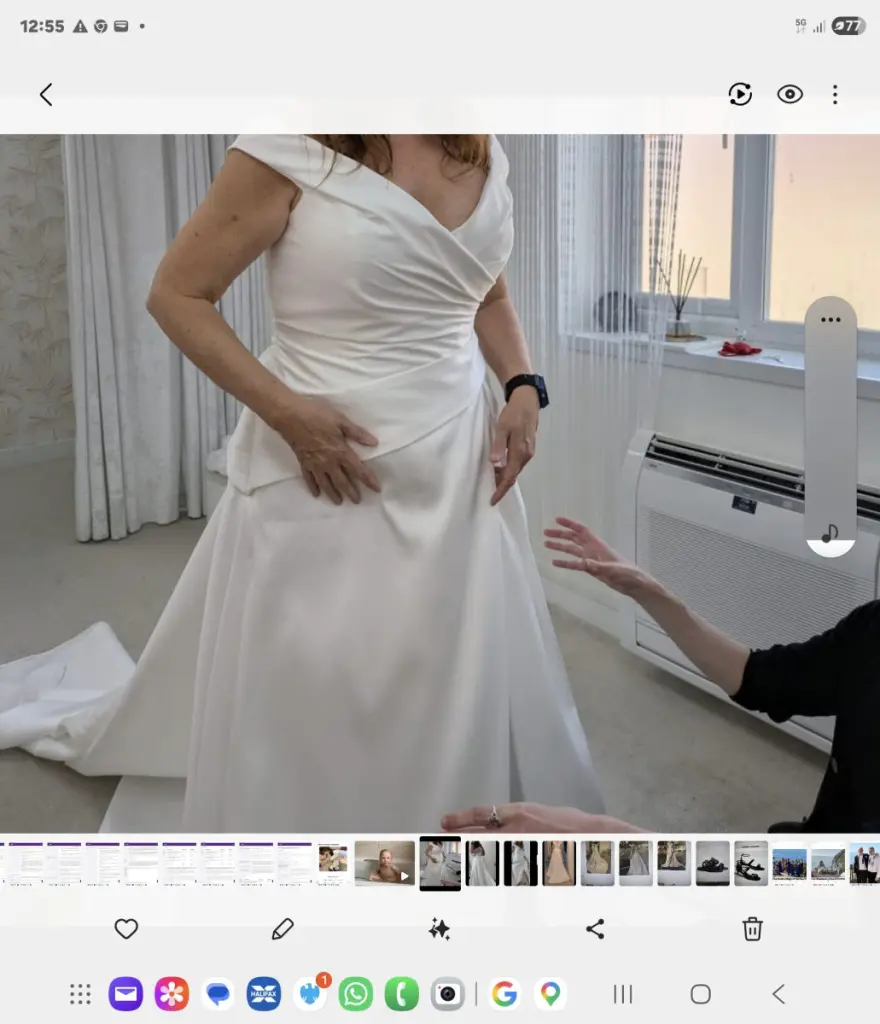This screenshot has height=1024, width=880.
Task: Open the app drawer grid icon
Action: pos(80,994)
